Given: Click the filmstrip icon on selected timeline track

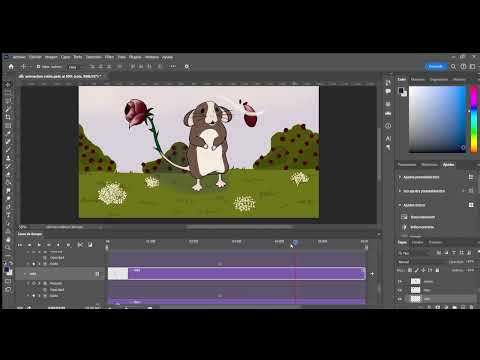Looking at the screenshot, I should point(97,274).
